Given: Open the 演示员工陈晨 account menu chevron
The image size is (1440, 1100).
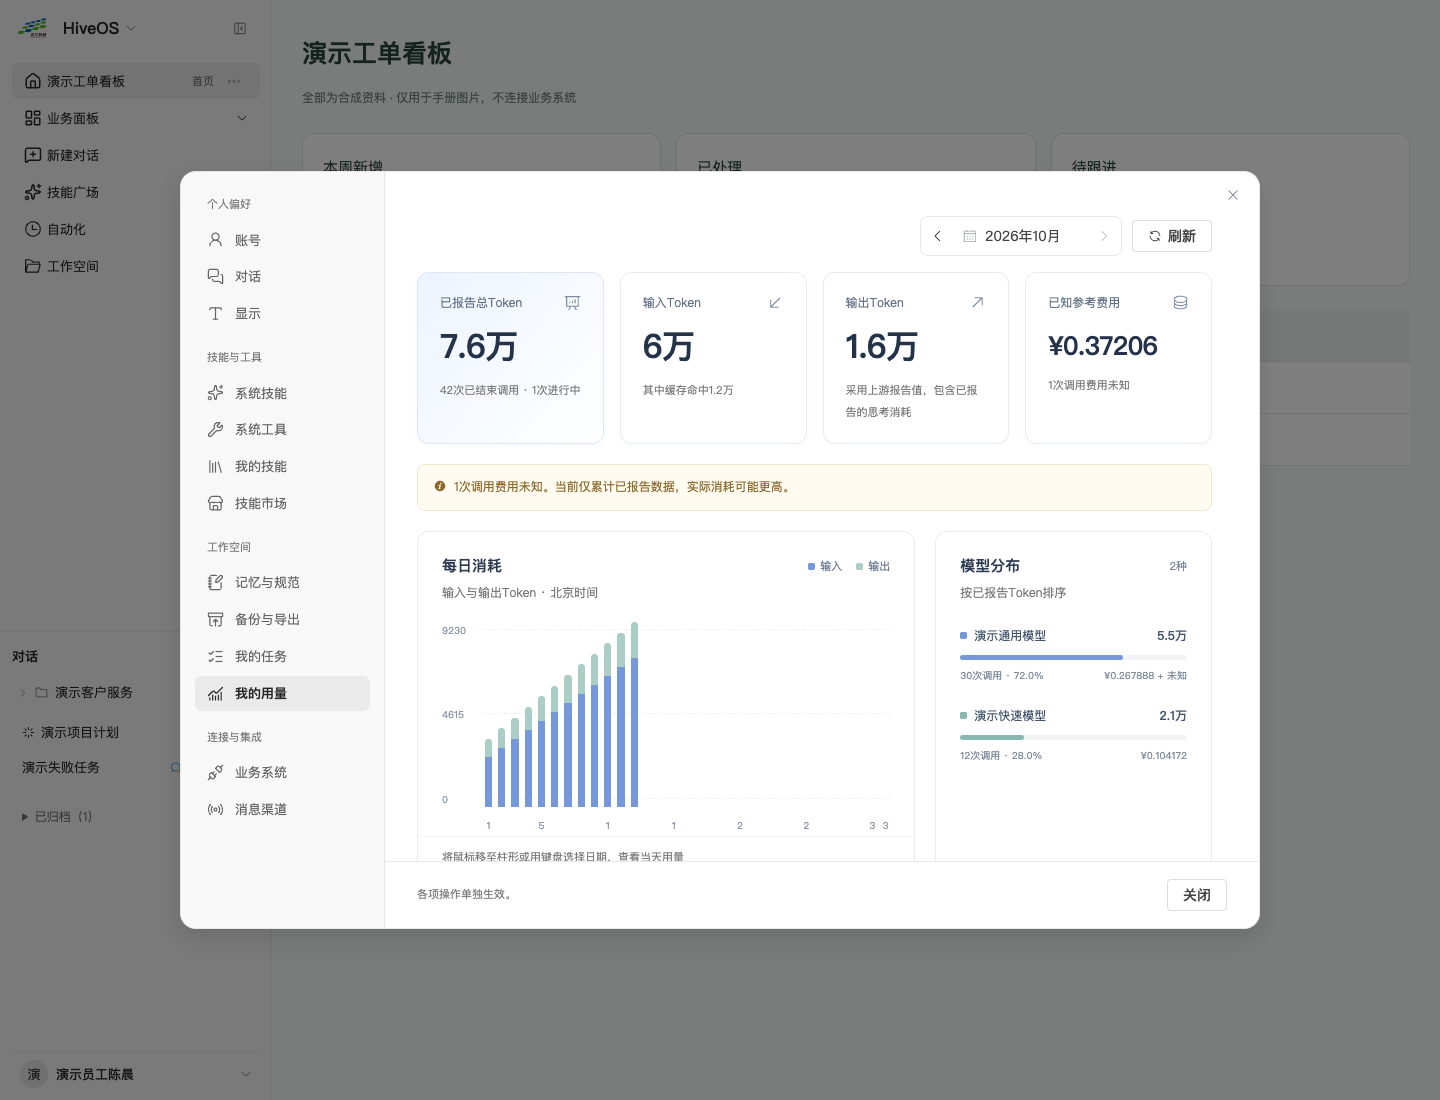Looking at the screenshot, I should click(246, 1074).
